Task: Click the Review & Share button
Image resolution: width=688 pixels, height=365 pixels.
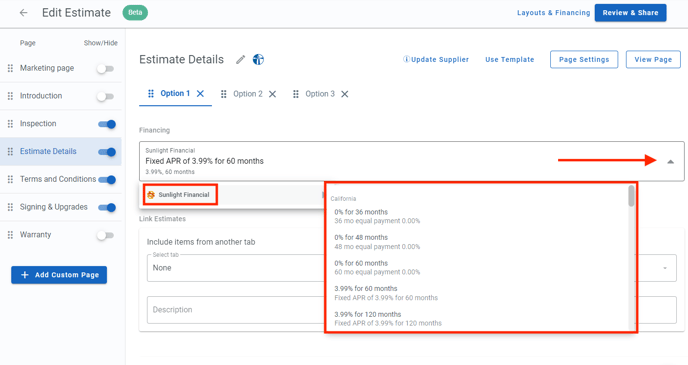Action: coord(631,13)
